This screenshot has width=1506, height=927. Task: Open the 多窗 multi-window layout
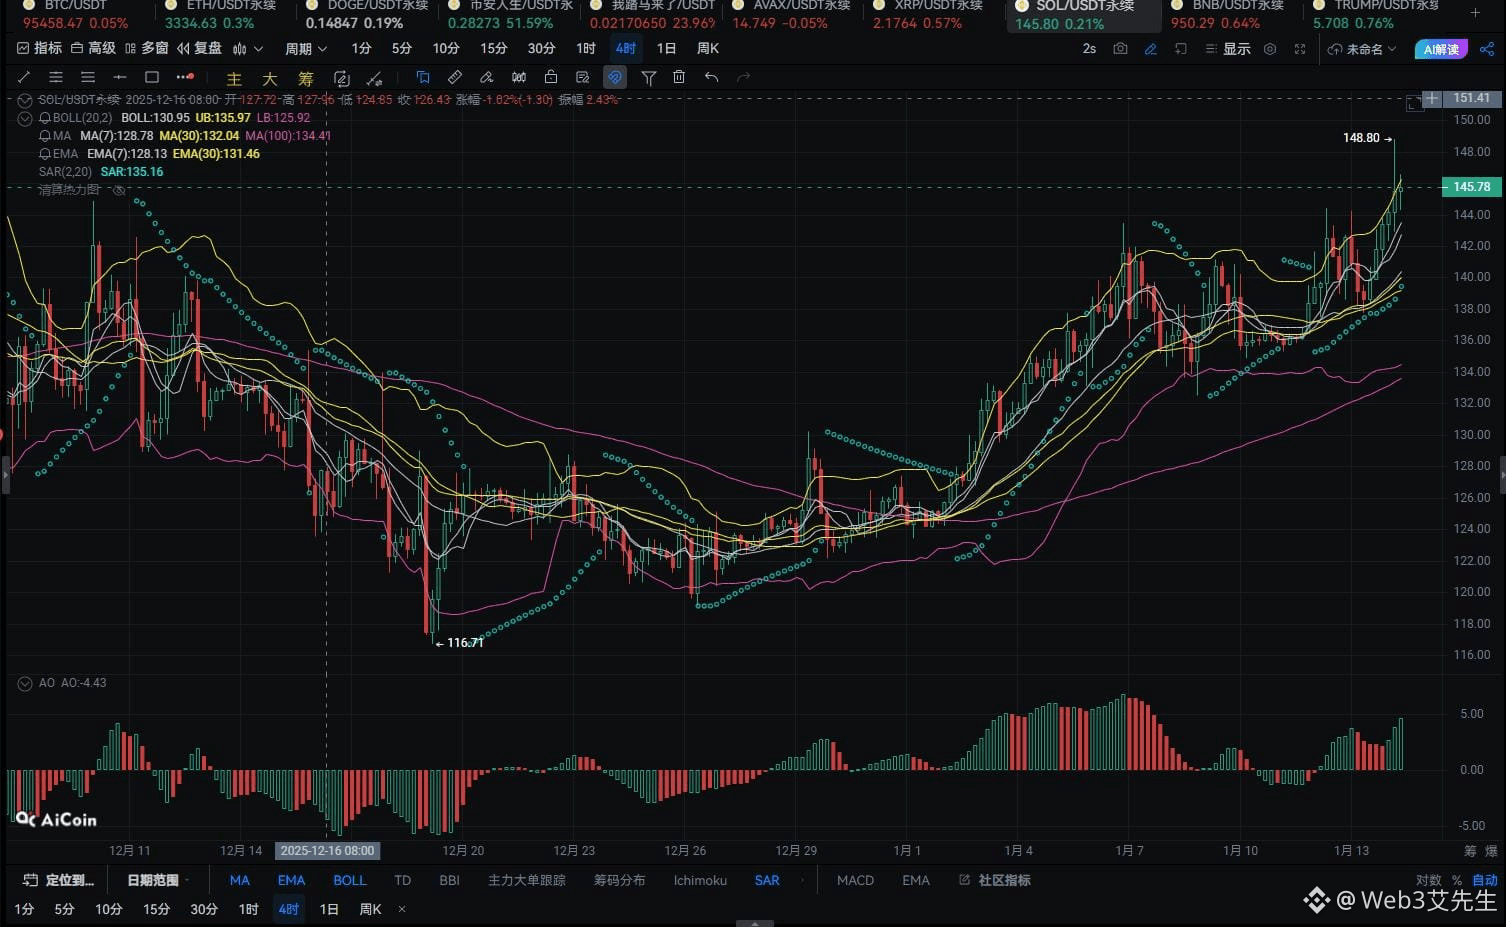[147, 48]
